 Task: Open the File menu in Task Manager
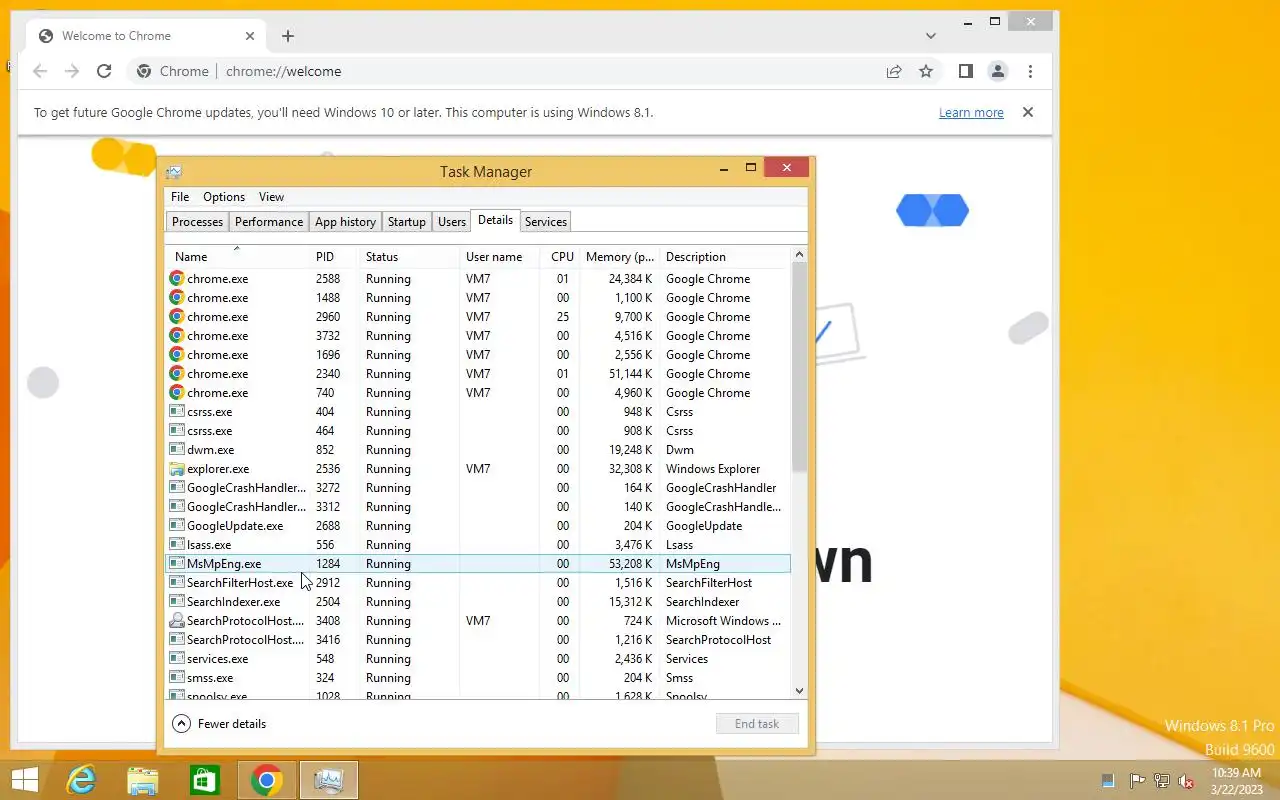pos(180,197)
